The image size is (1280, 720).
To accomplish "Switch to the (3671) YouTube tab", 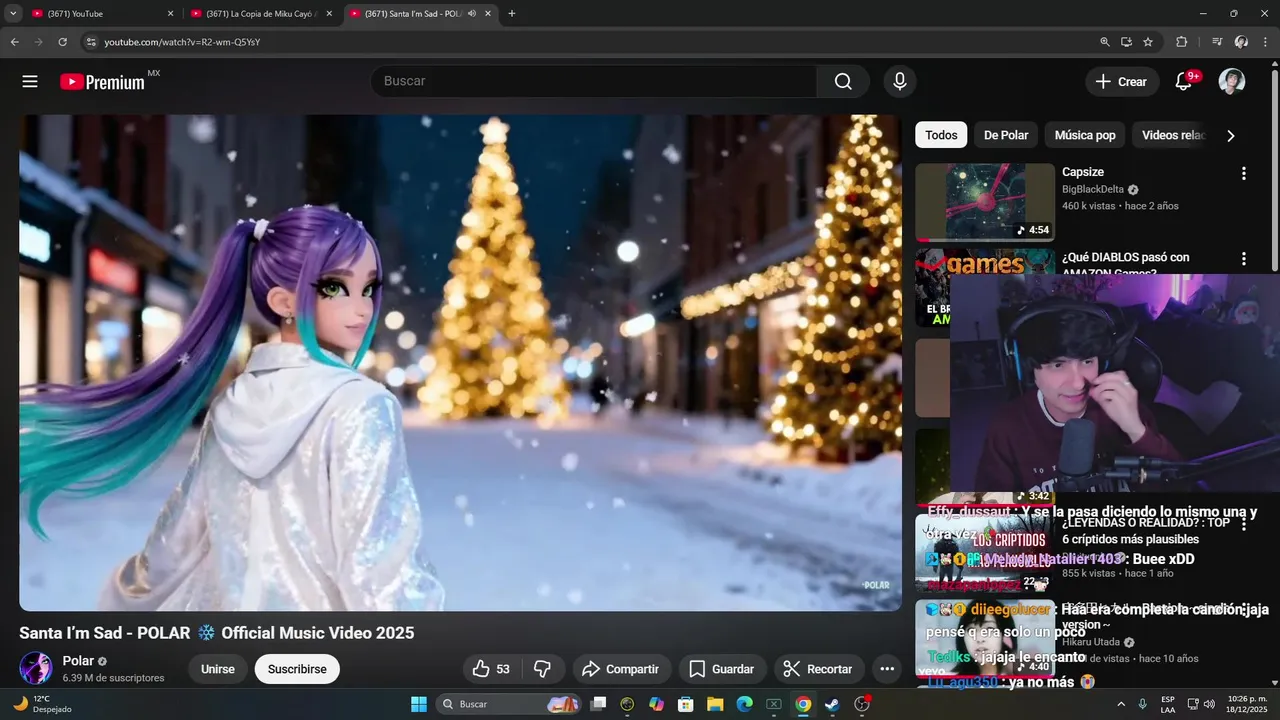I will pos(103,14).
